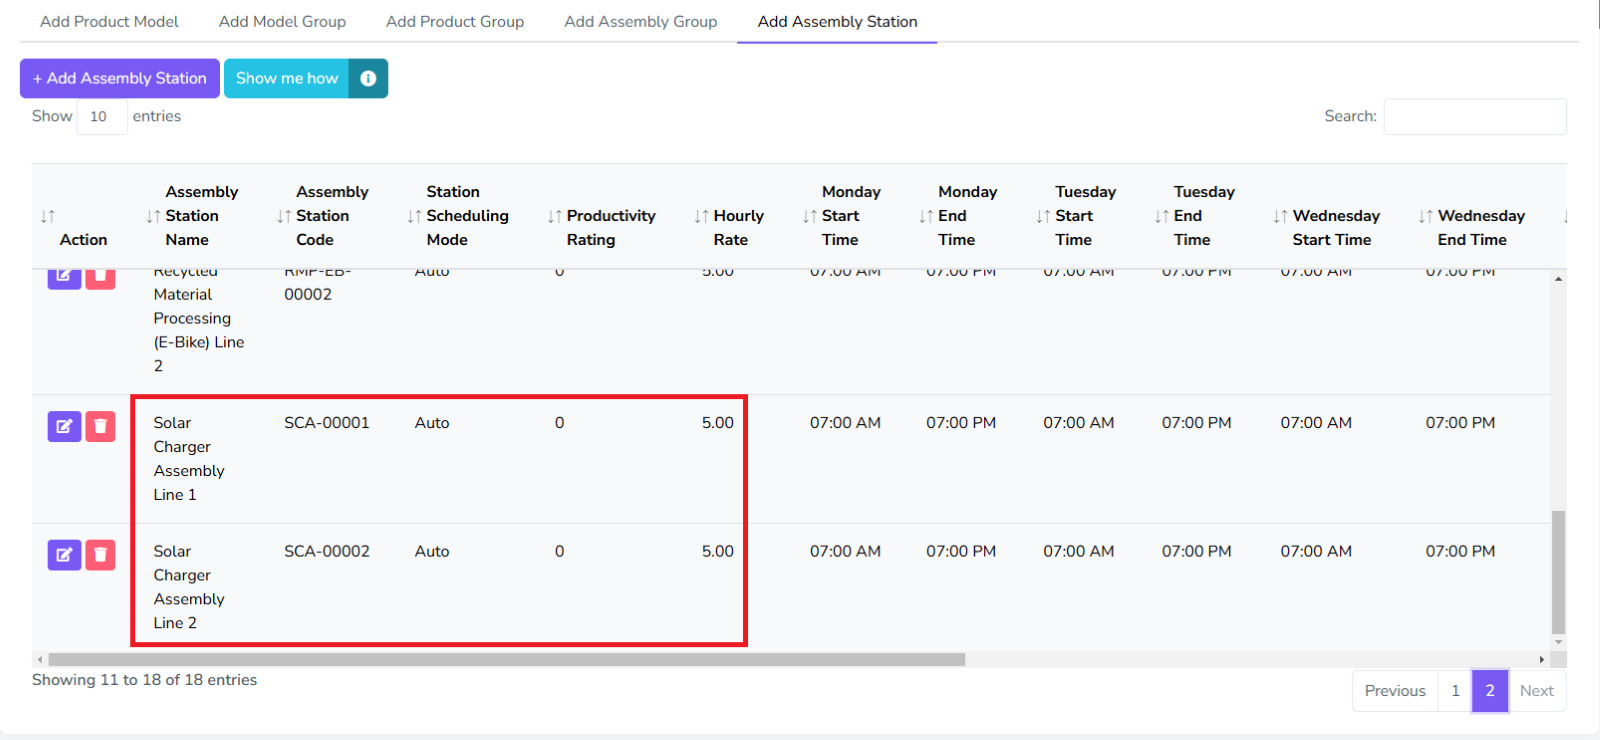Image resolution: width=1600 pixels, height=740 pixels.
Task: Focus the Search input field
Action: [x=1474, y=117]
